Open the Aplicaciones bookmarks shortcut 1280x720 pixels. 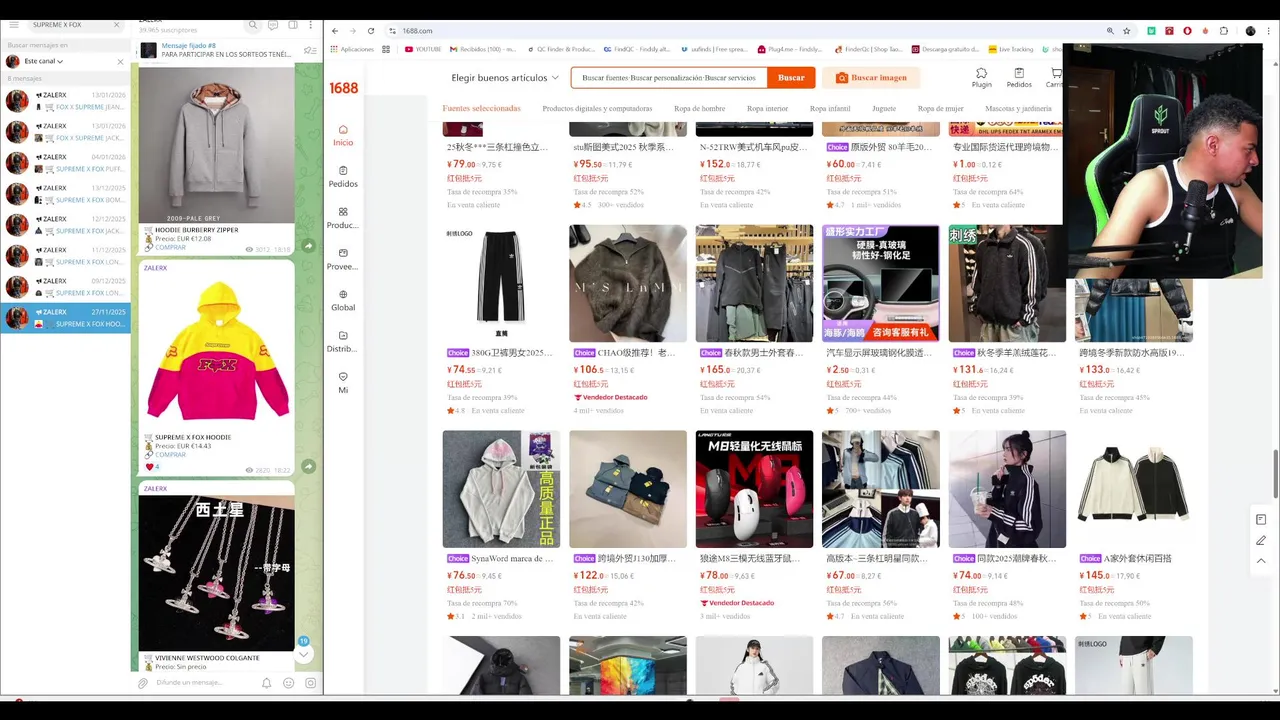click(352, 49)
